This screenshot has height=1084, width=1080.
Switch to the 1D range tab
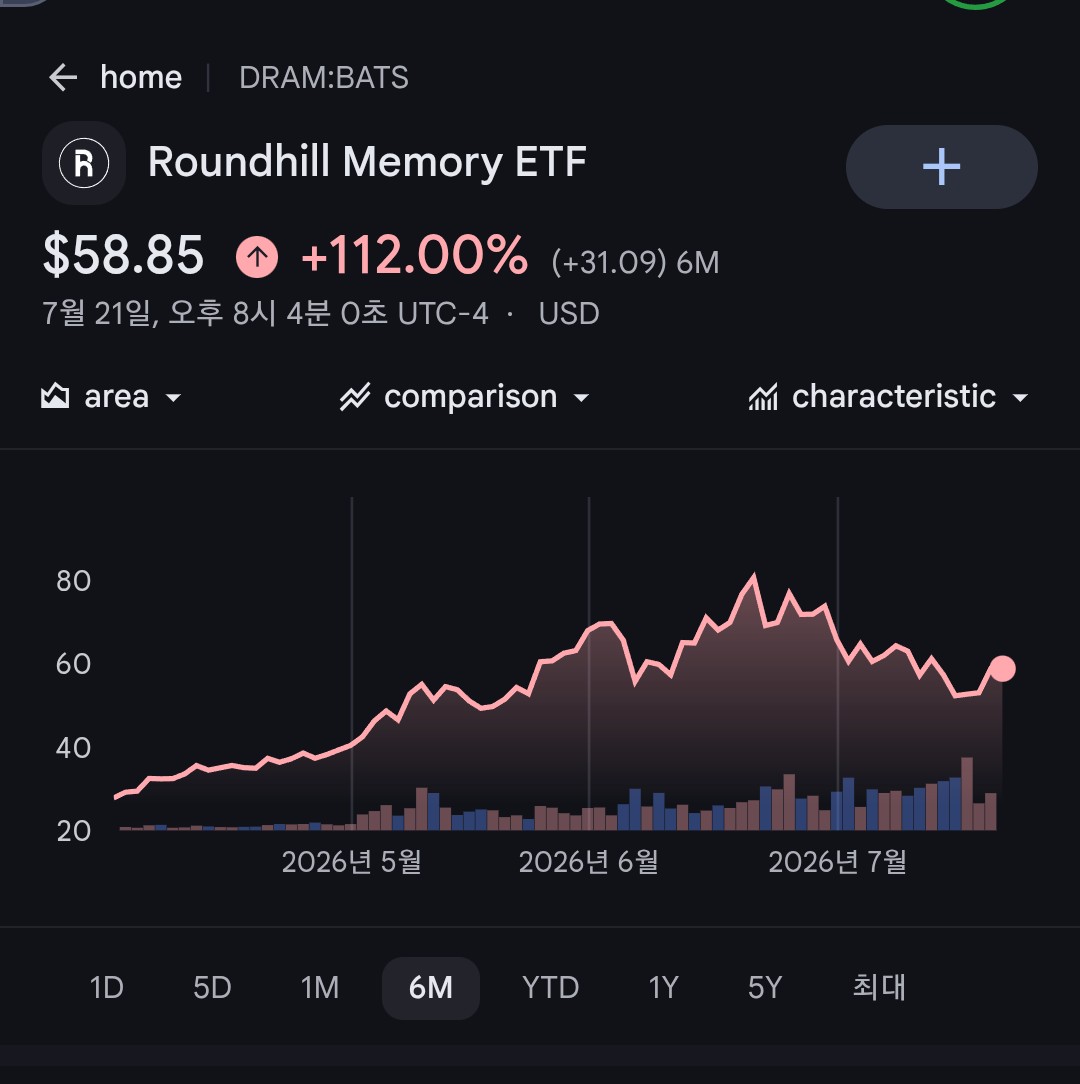pos(106,987)
